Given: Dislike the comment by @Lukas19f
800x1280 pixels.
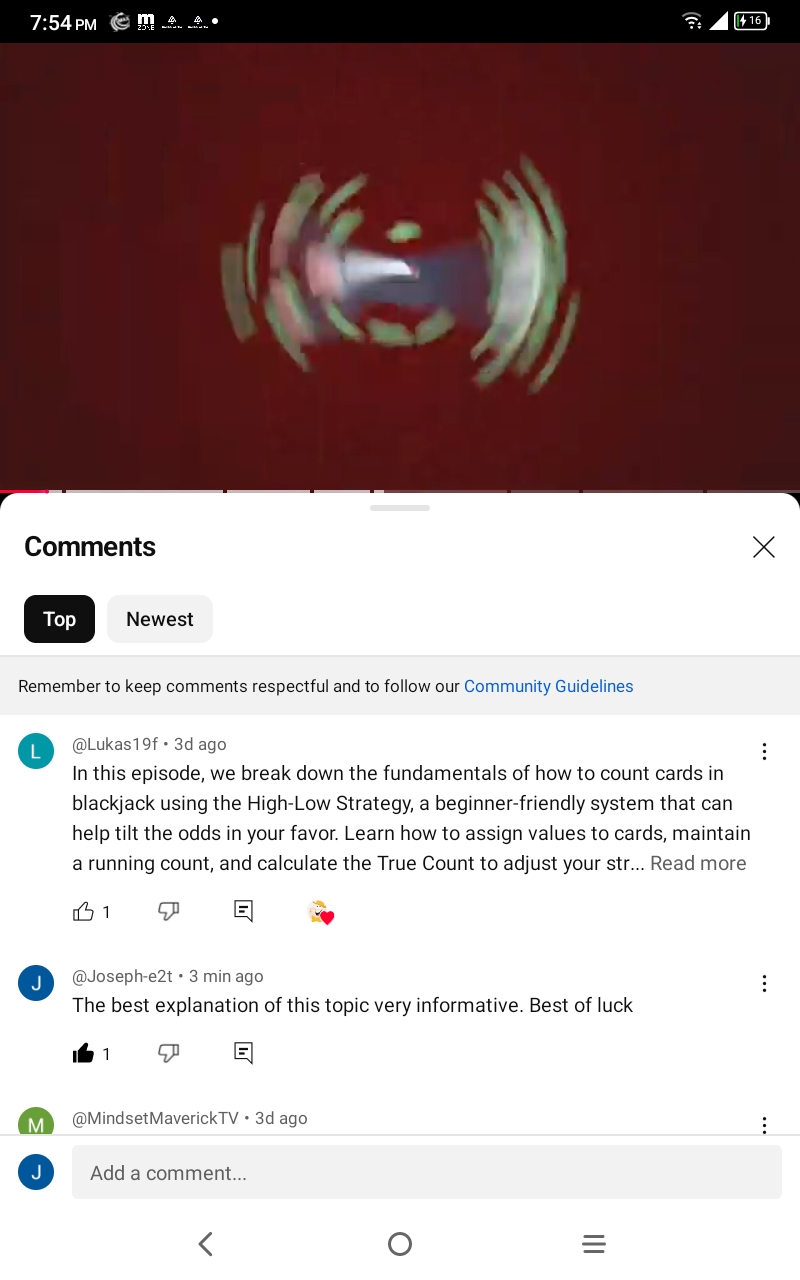Looking at the screenshot, I should [x=169, y=911].
